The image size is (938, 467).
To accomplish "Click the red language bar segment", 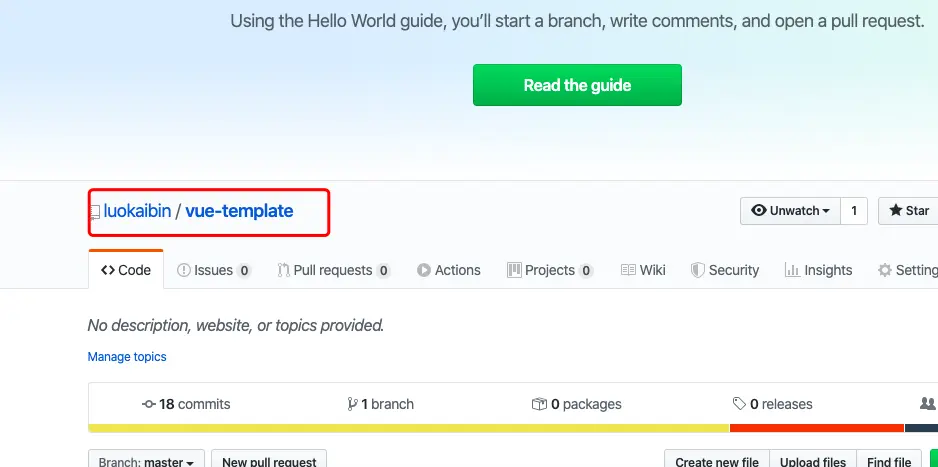I will pos(817,428).
